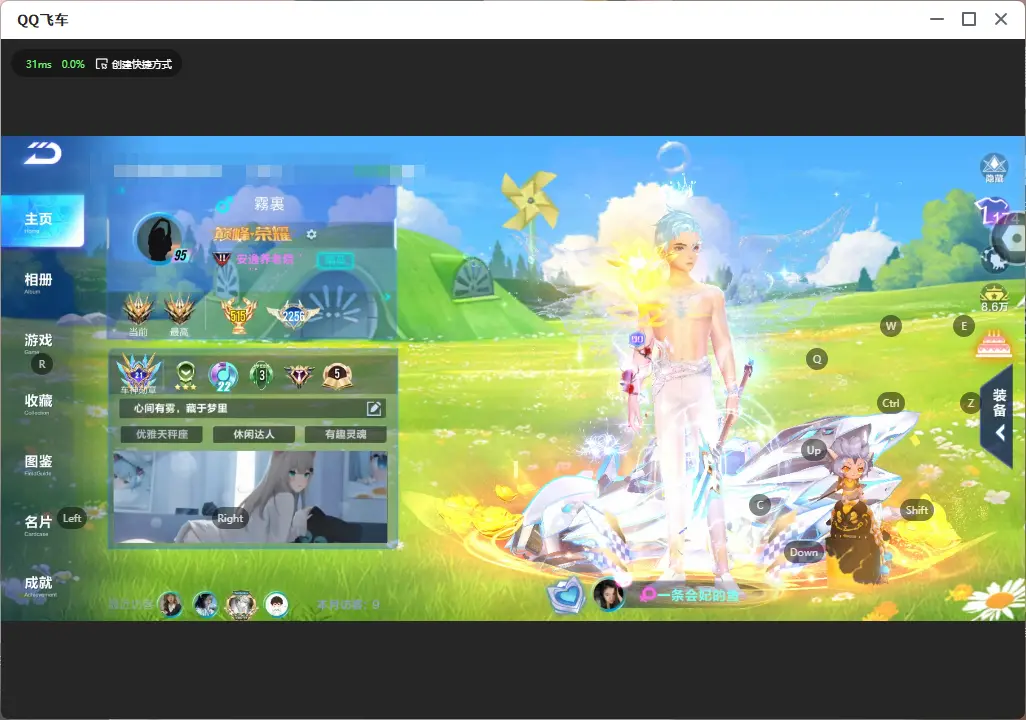
Task: Click the Z key overlay button
Action: pyautogui.click(x=970, y=403)
